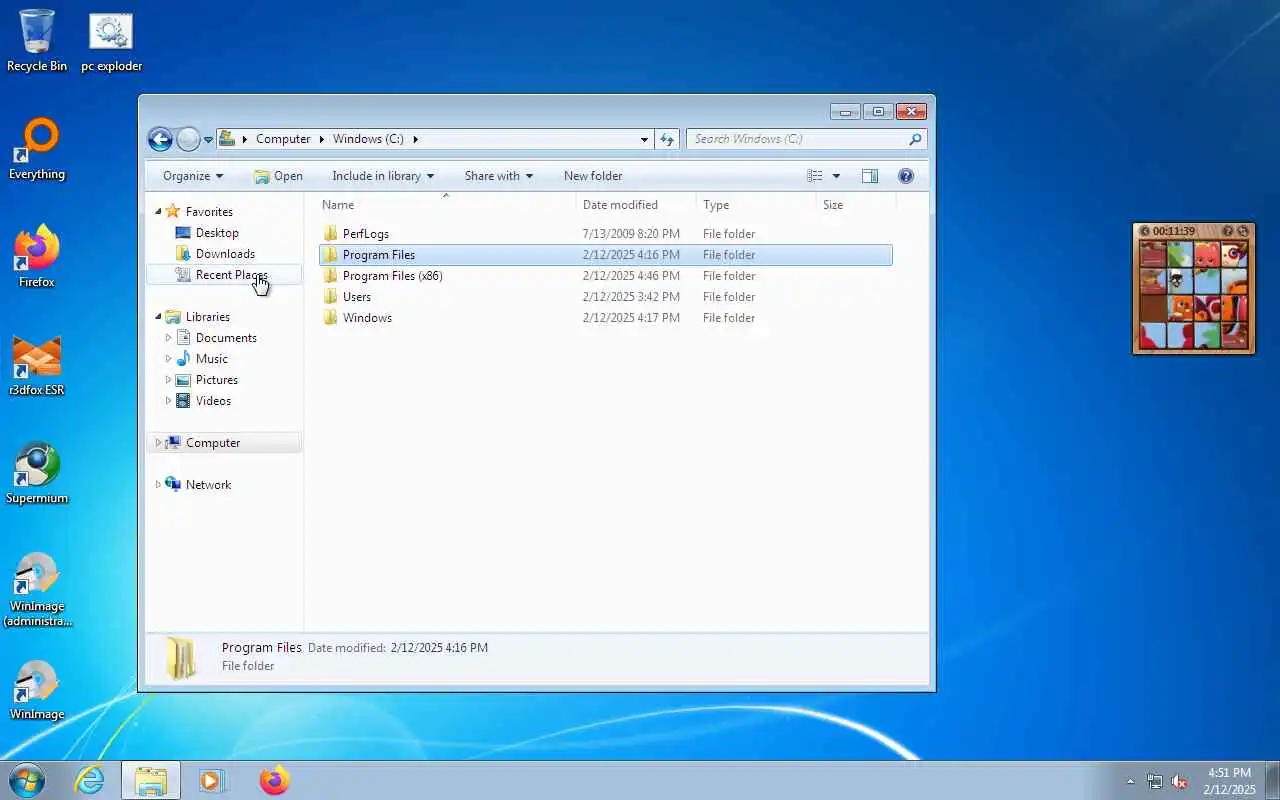Open the address bar history dropdown
1280x800 pixels.
[644, 139]
